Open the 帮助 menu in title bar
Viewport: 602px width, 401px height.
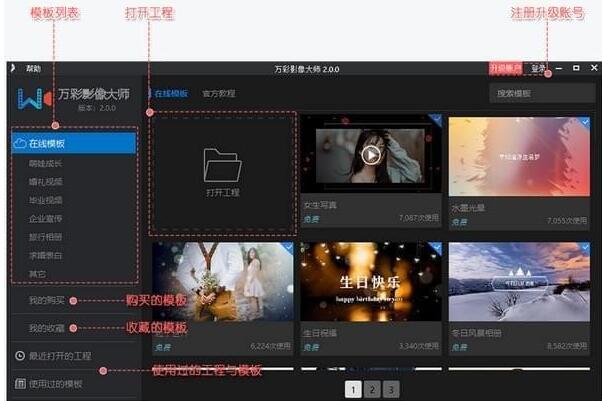coord(33,69)
